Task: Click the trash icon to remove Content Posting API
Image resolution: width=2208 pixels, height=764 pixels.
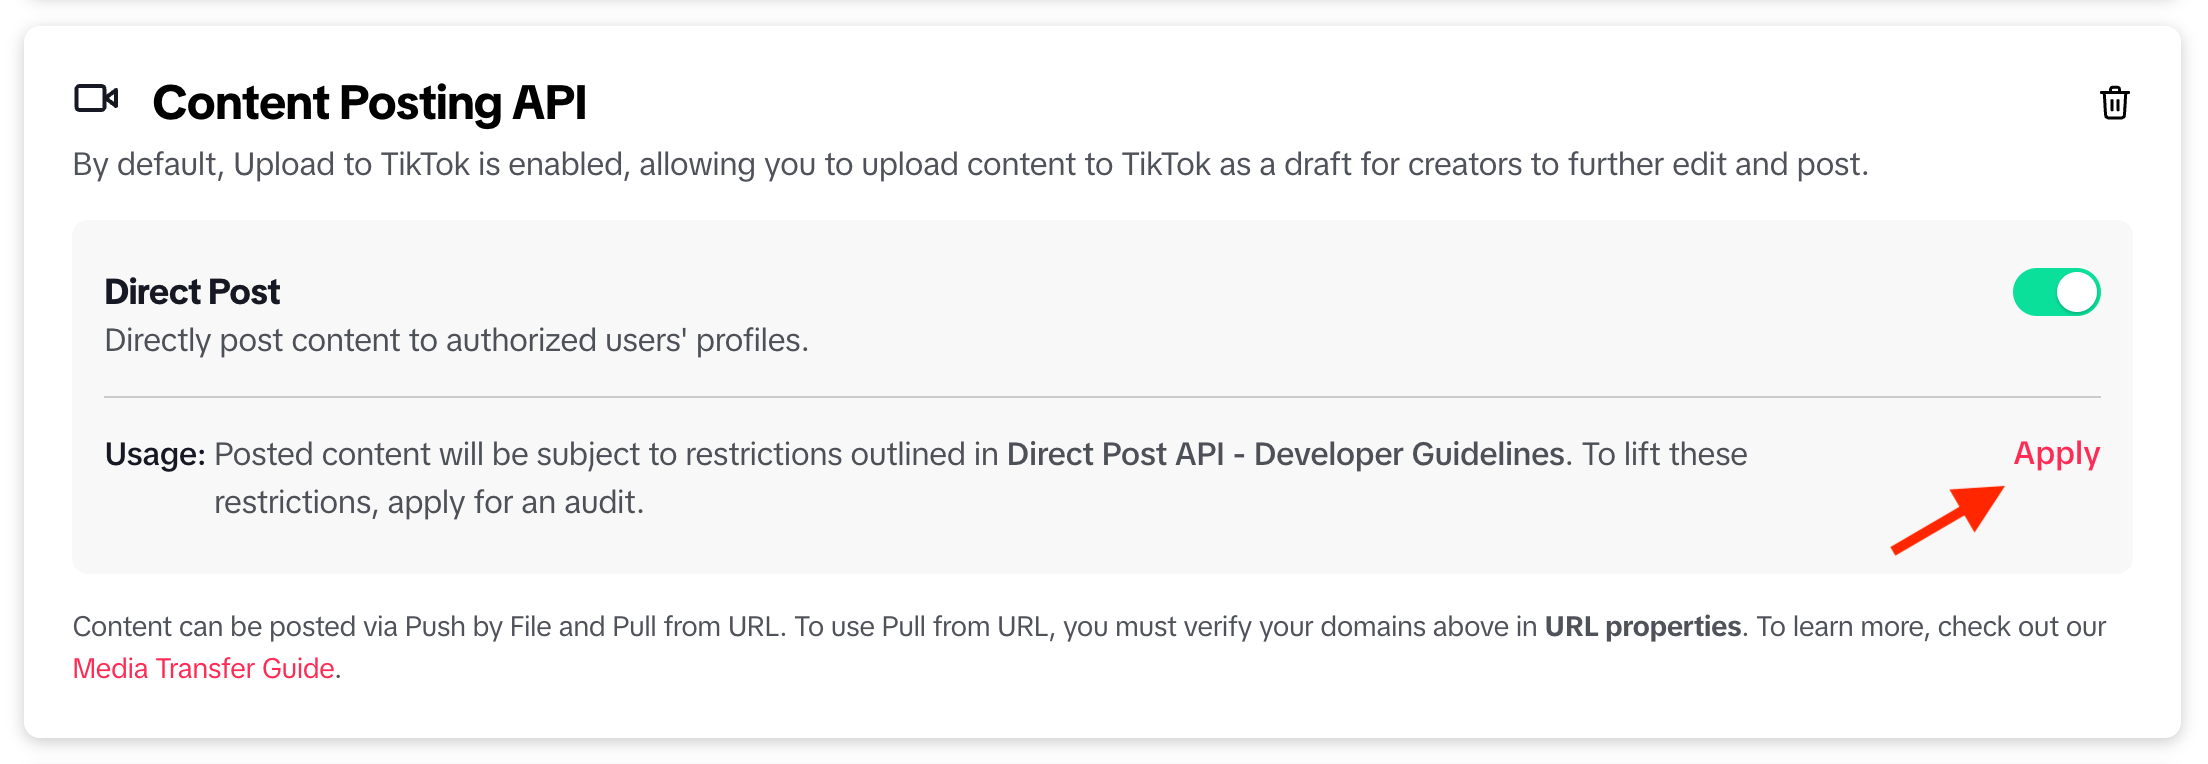Action: (2114, 103)
